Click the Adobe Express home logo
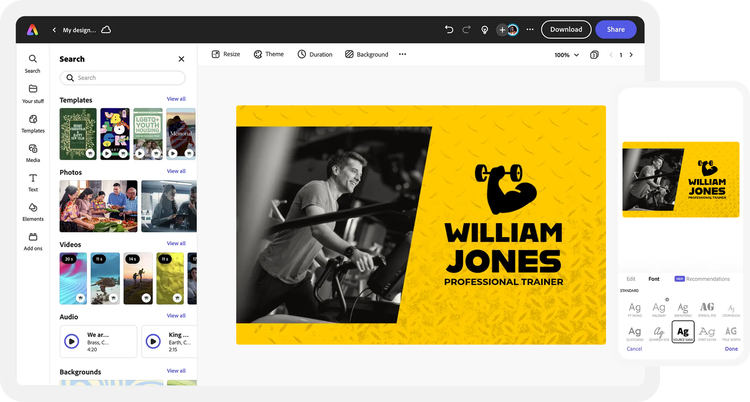 pyautogui.click(x=33, y=30)
